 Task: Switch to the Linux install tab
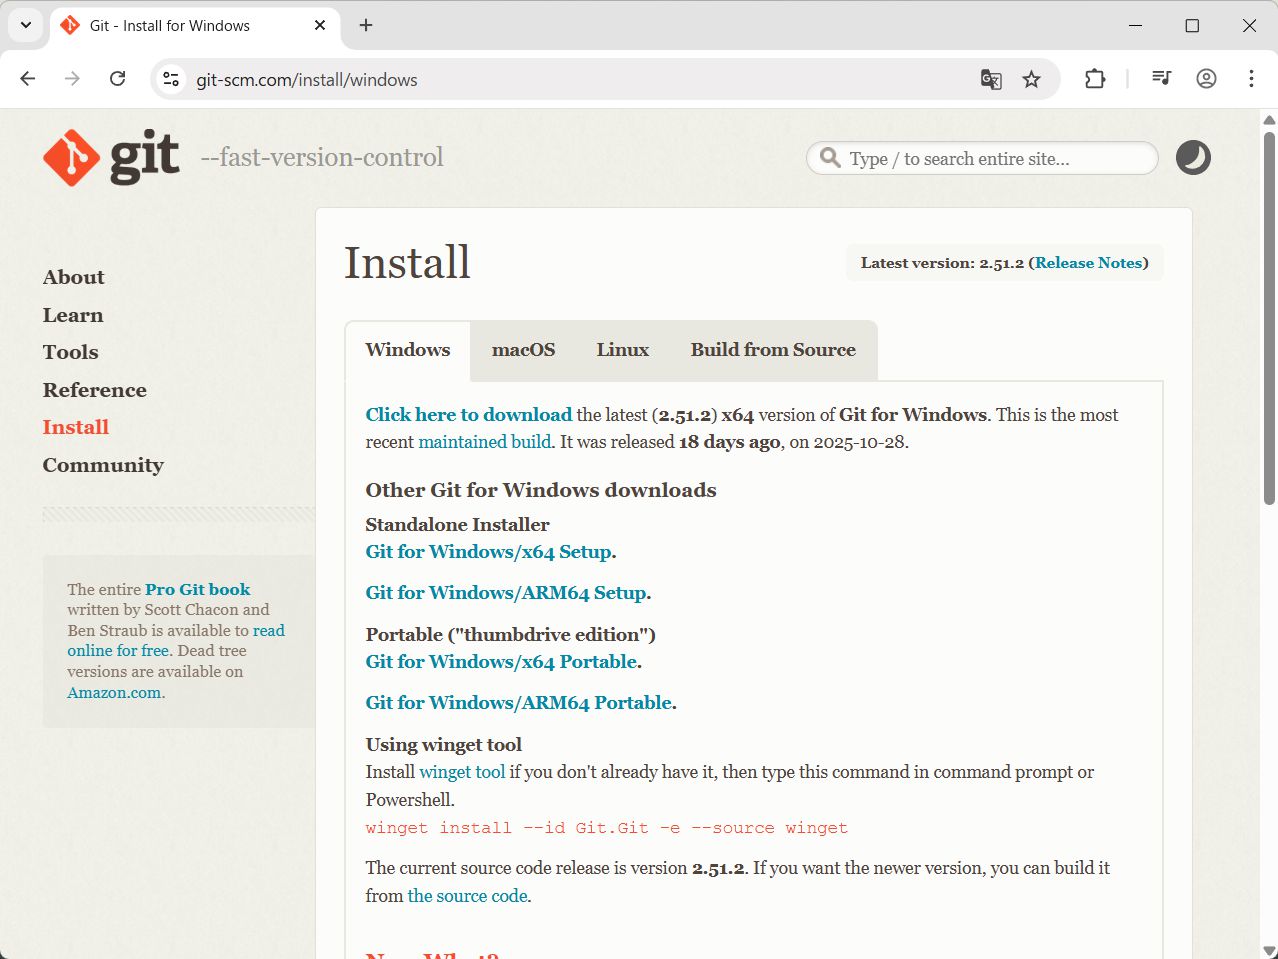pyautogui.click(x=622, y=350)
